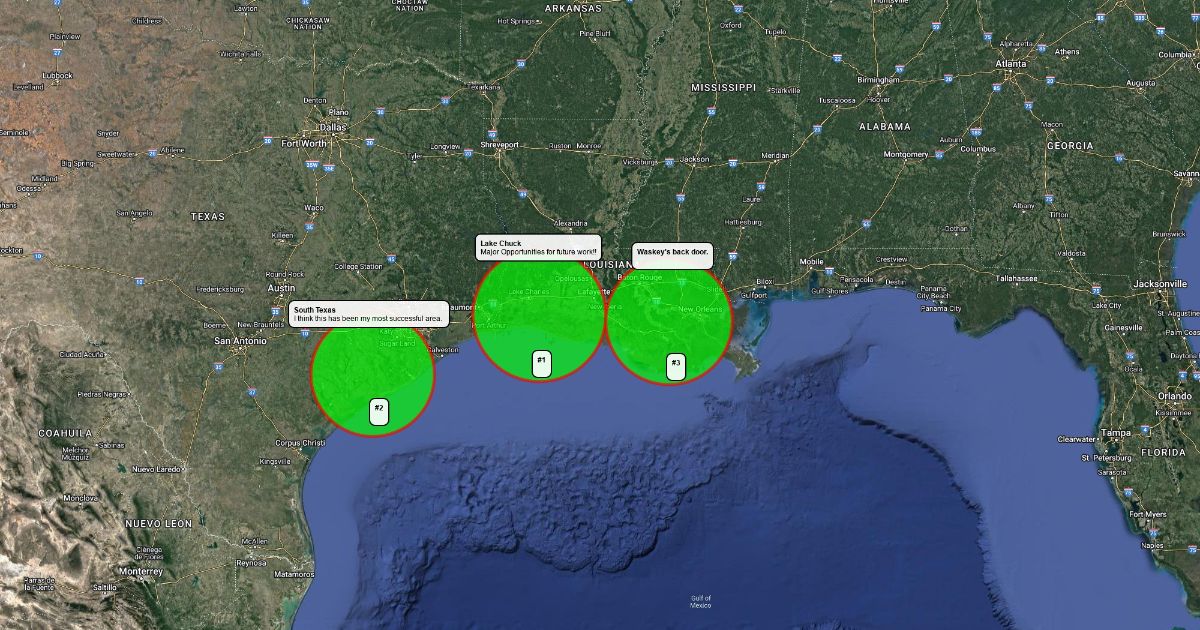Click the Austin city label
The width and height of the screenshot is (1200, 630).
pos(281,288)
